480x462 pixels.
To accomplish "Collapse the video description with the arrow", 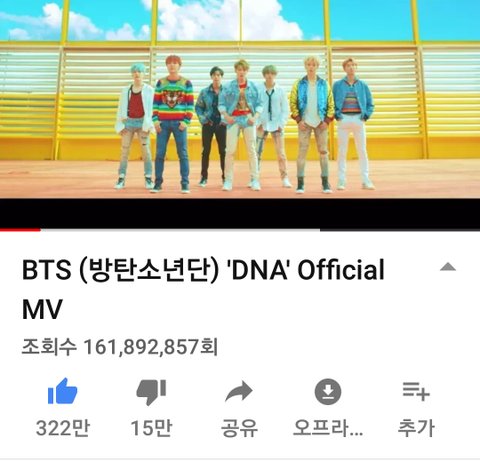I will [448, 267].
